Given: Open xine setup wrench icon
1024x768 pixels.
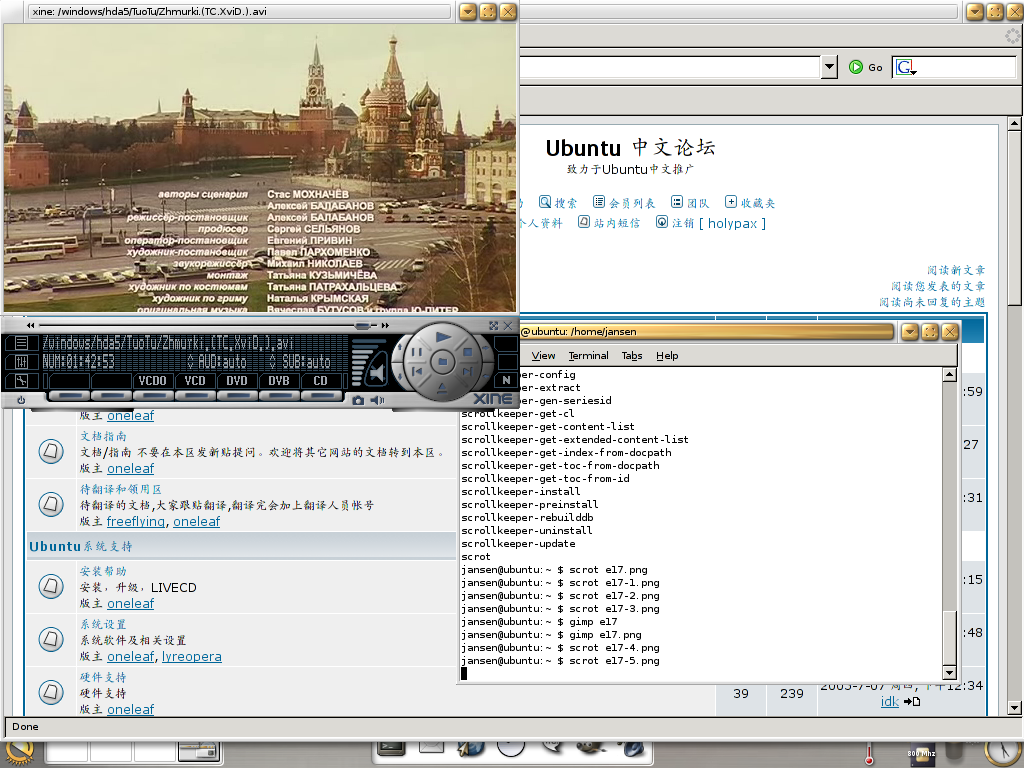Looking at the screenshot, I should [x=21, y=381].
